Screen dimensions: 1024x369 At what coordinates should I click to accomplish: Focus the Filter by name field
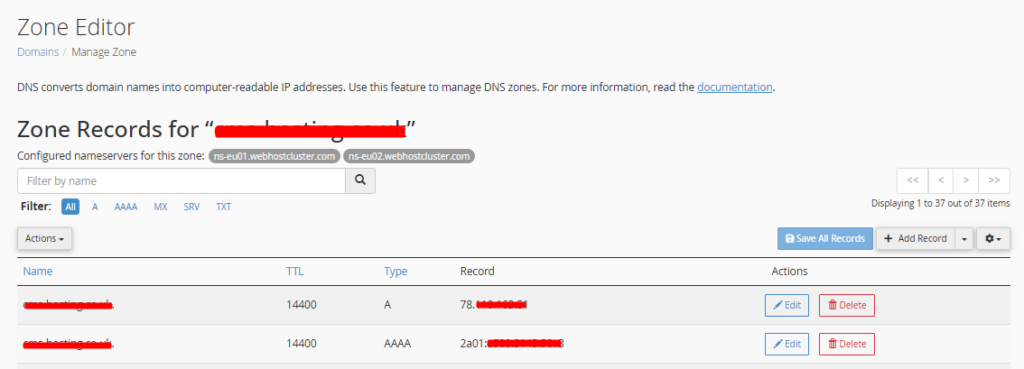[x=182, y=180]
